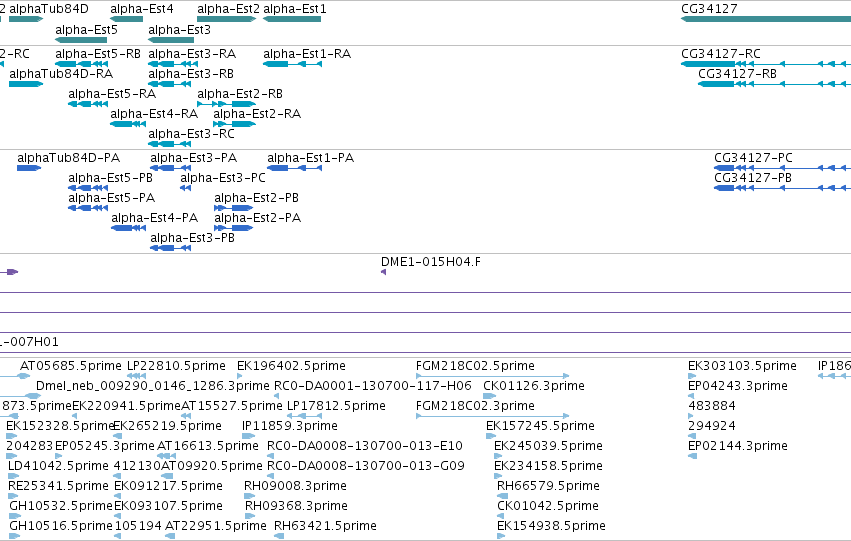Click protein alpha-Est3-PB
Image resolution: width=851 pixels, height=541 pixels.
170,249
